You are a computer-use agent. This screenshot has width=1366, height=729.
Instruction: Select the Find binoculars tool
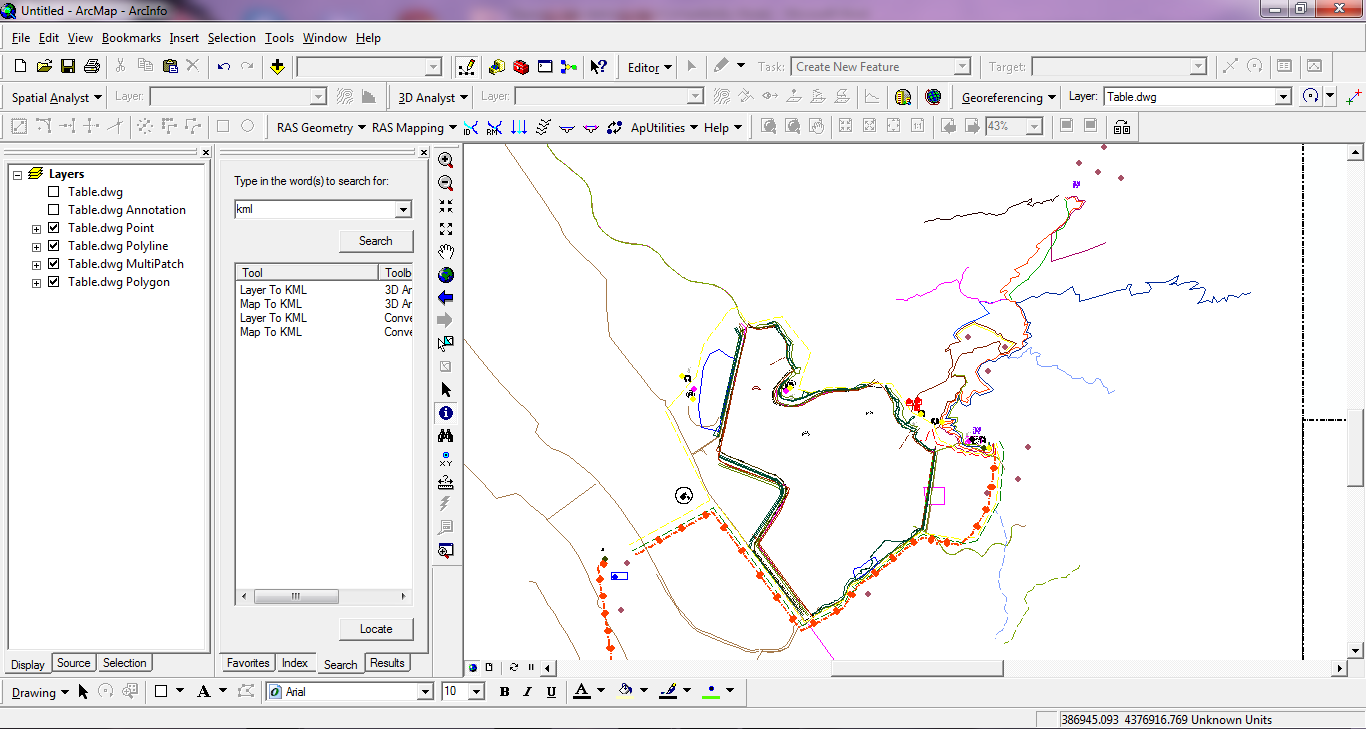[x=446, y=436]
